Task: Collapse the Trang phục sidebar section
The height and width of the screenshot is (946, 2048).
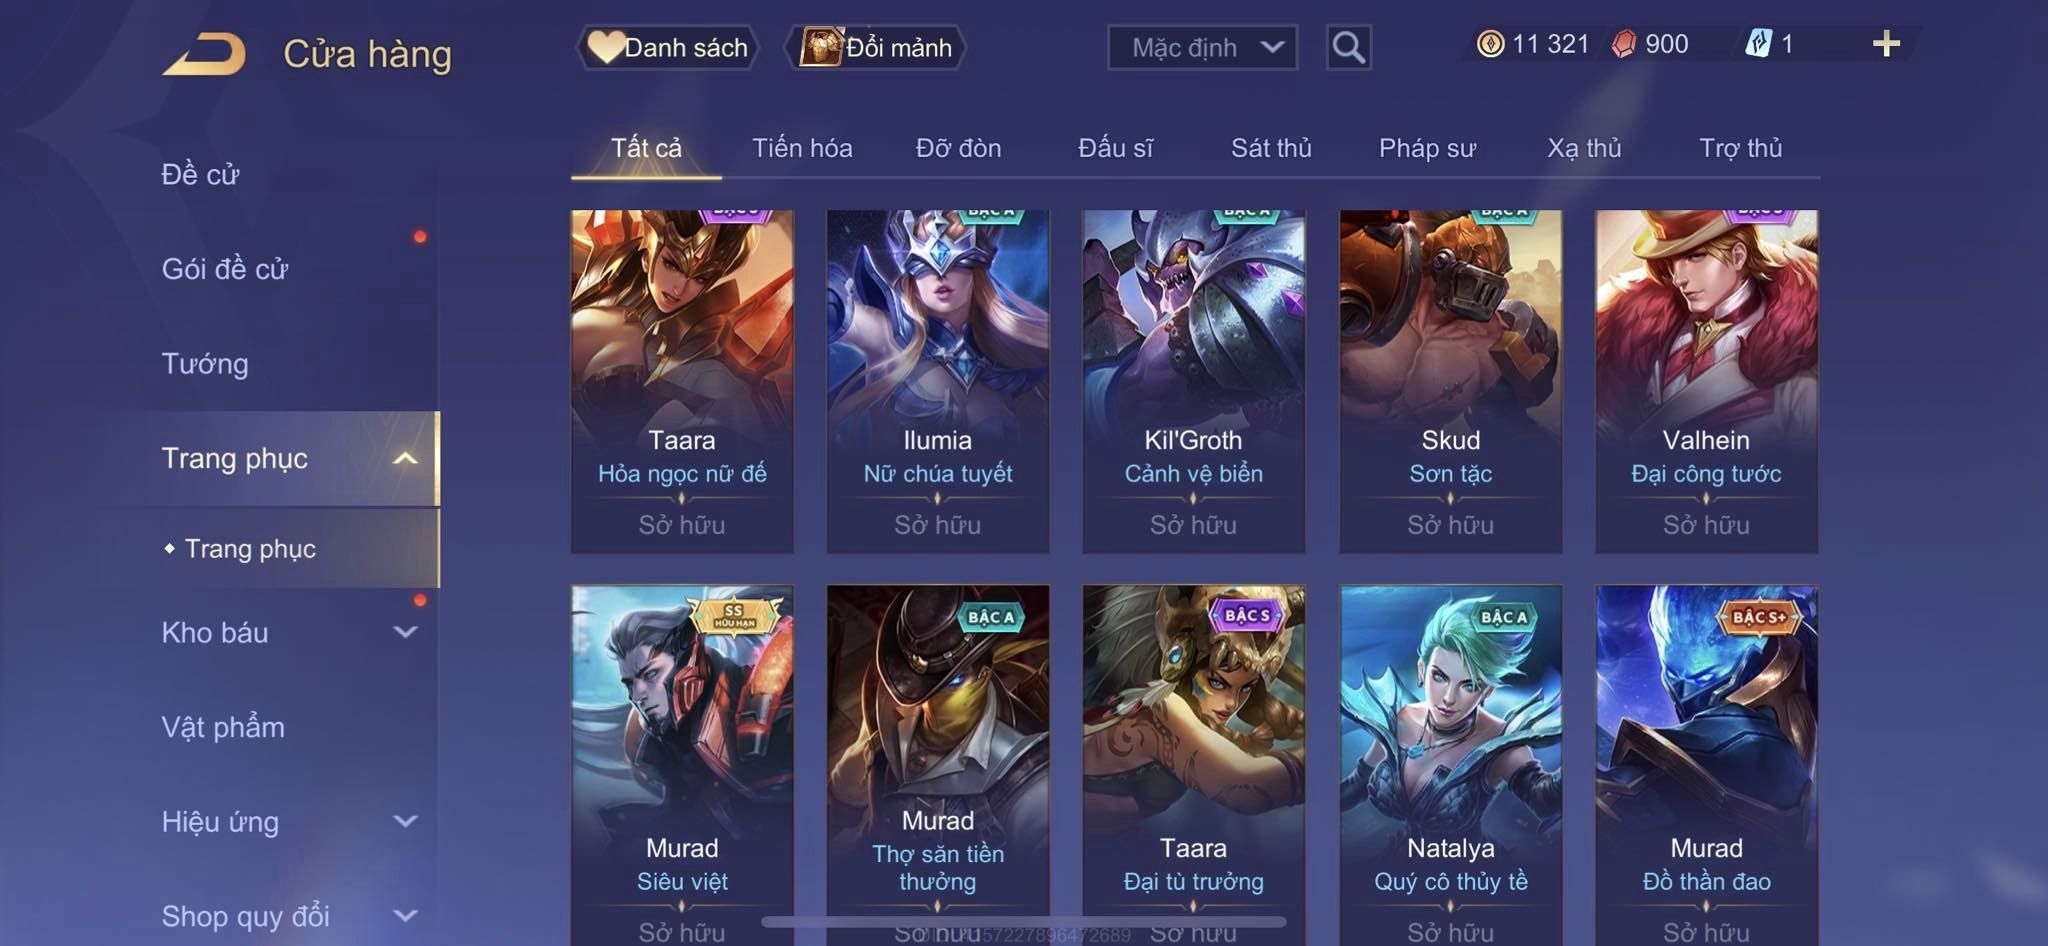Action: (x=405, y=458)
